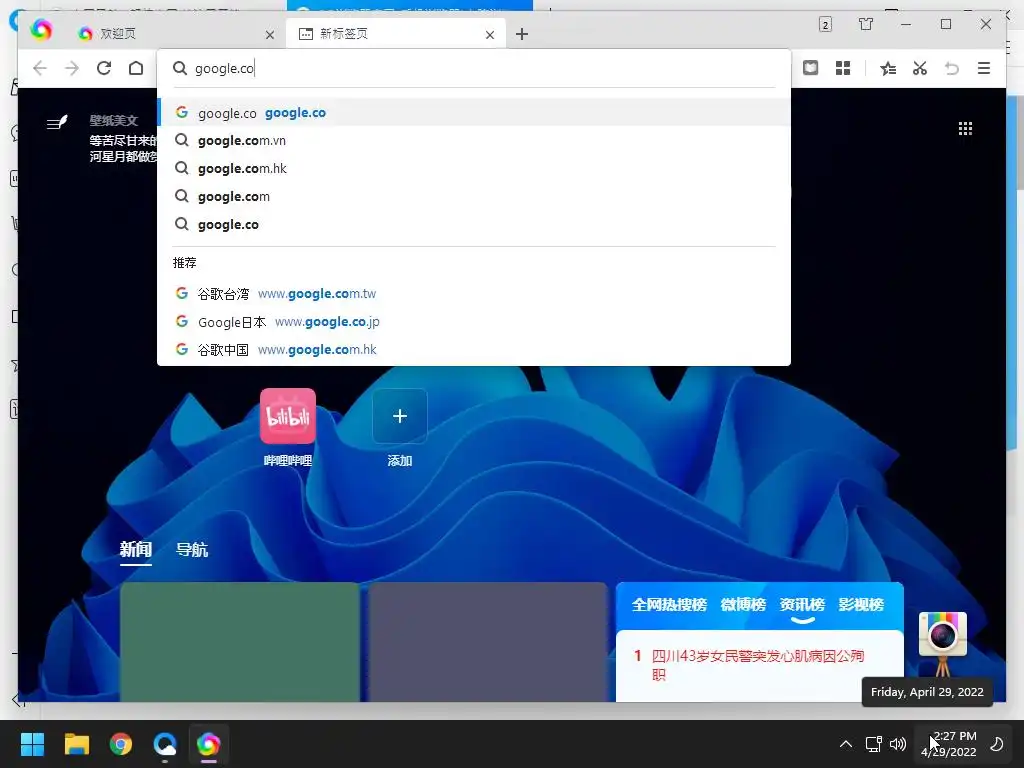Click the colorful 360 browser taskbar icon

click(x=208, y=744)
